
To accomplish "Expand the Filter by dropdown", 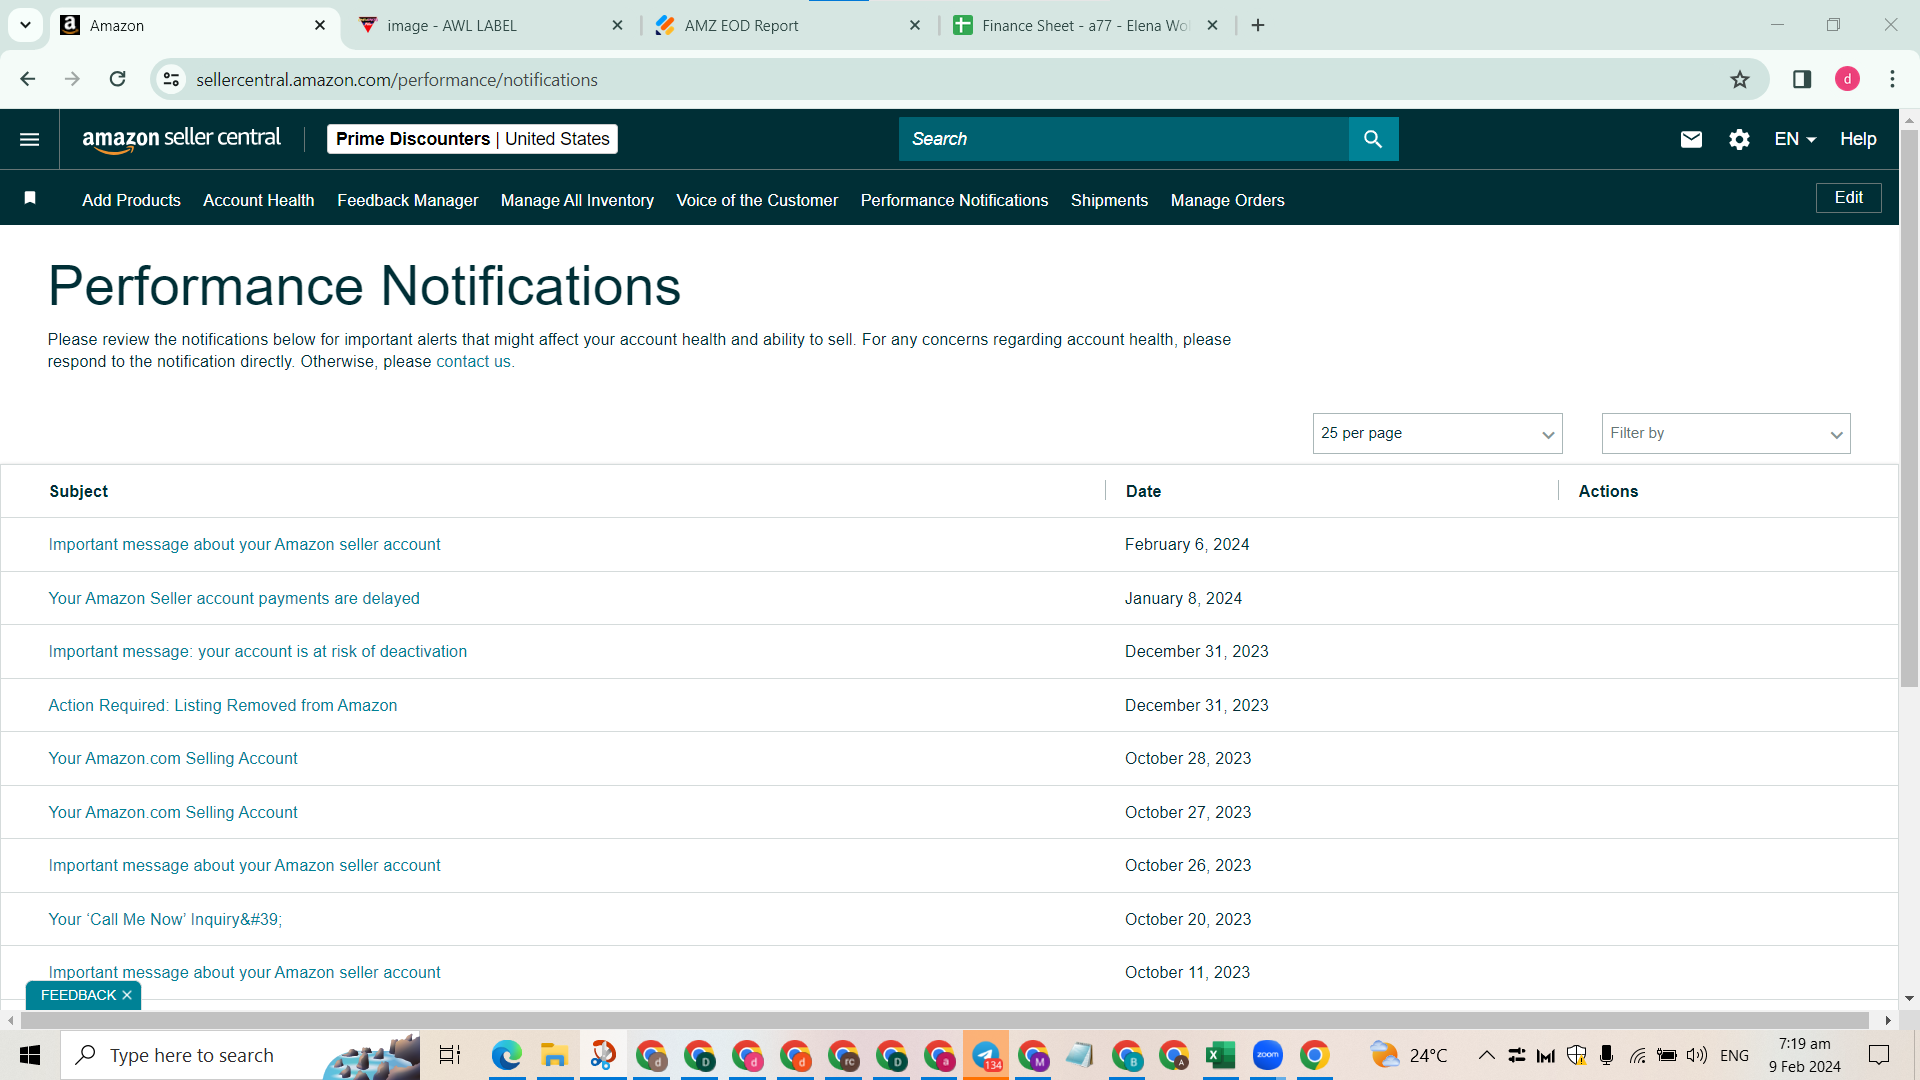I will (1726, 433).
